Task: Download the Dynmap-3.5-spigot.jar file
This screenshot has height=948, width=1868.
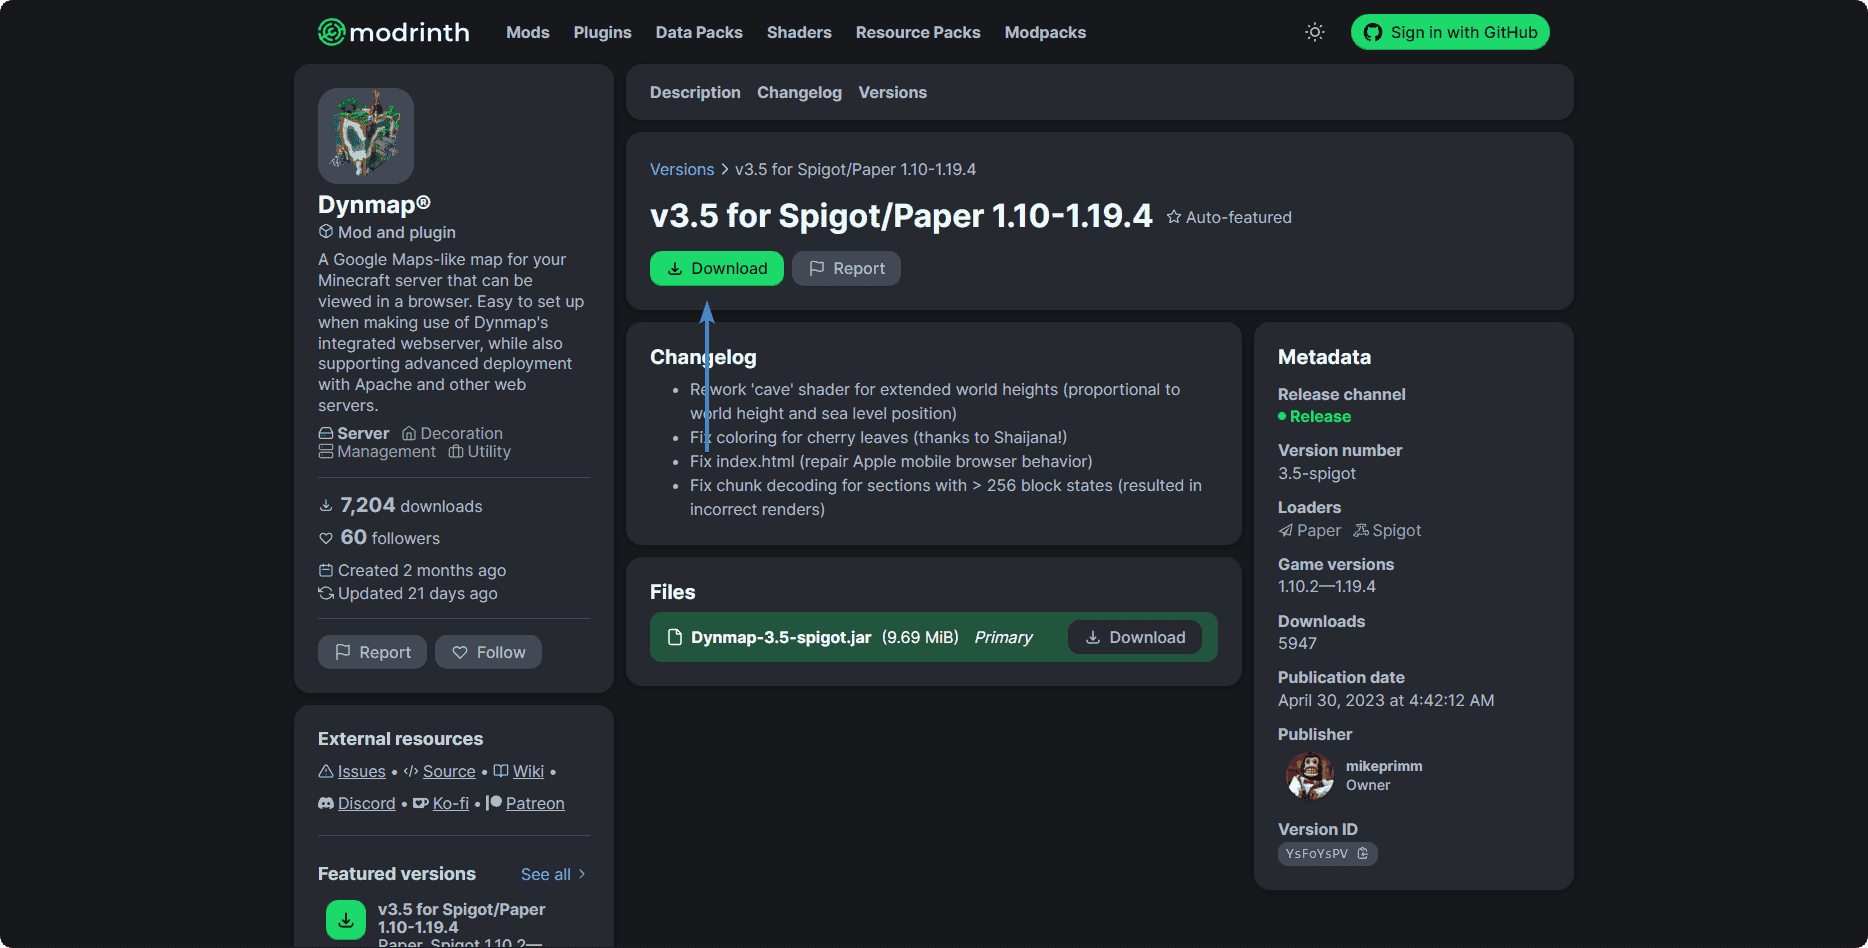Action: (x=1135, y=638)
